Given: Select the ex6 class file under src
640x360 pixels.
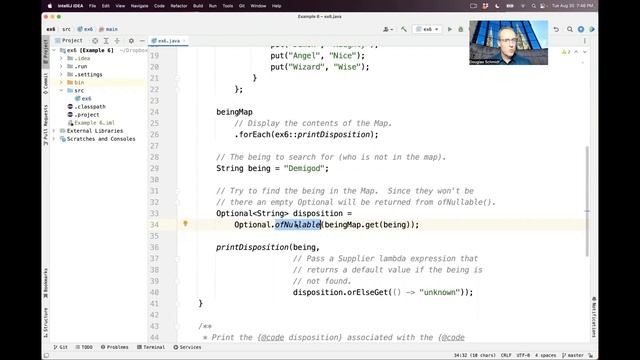Looking at the screenshot, I should [x=83, y=98].
